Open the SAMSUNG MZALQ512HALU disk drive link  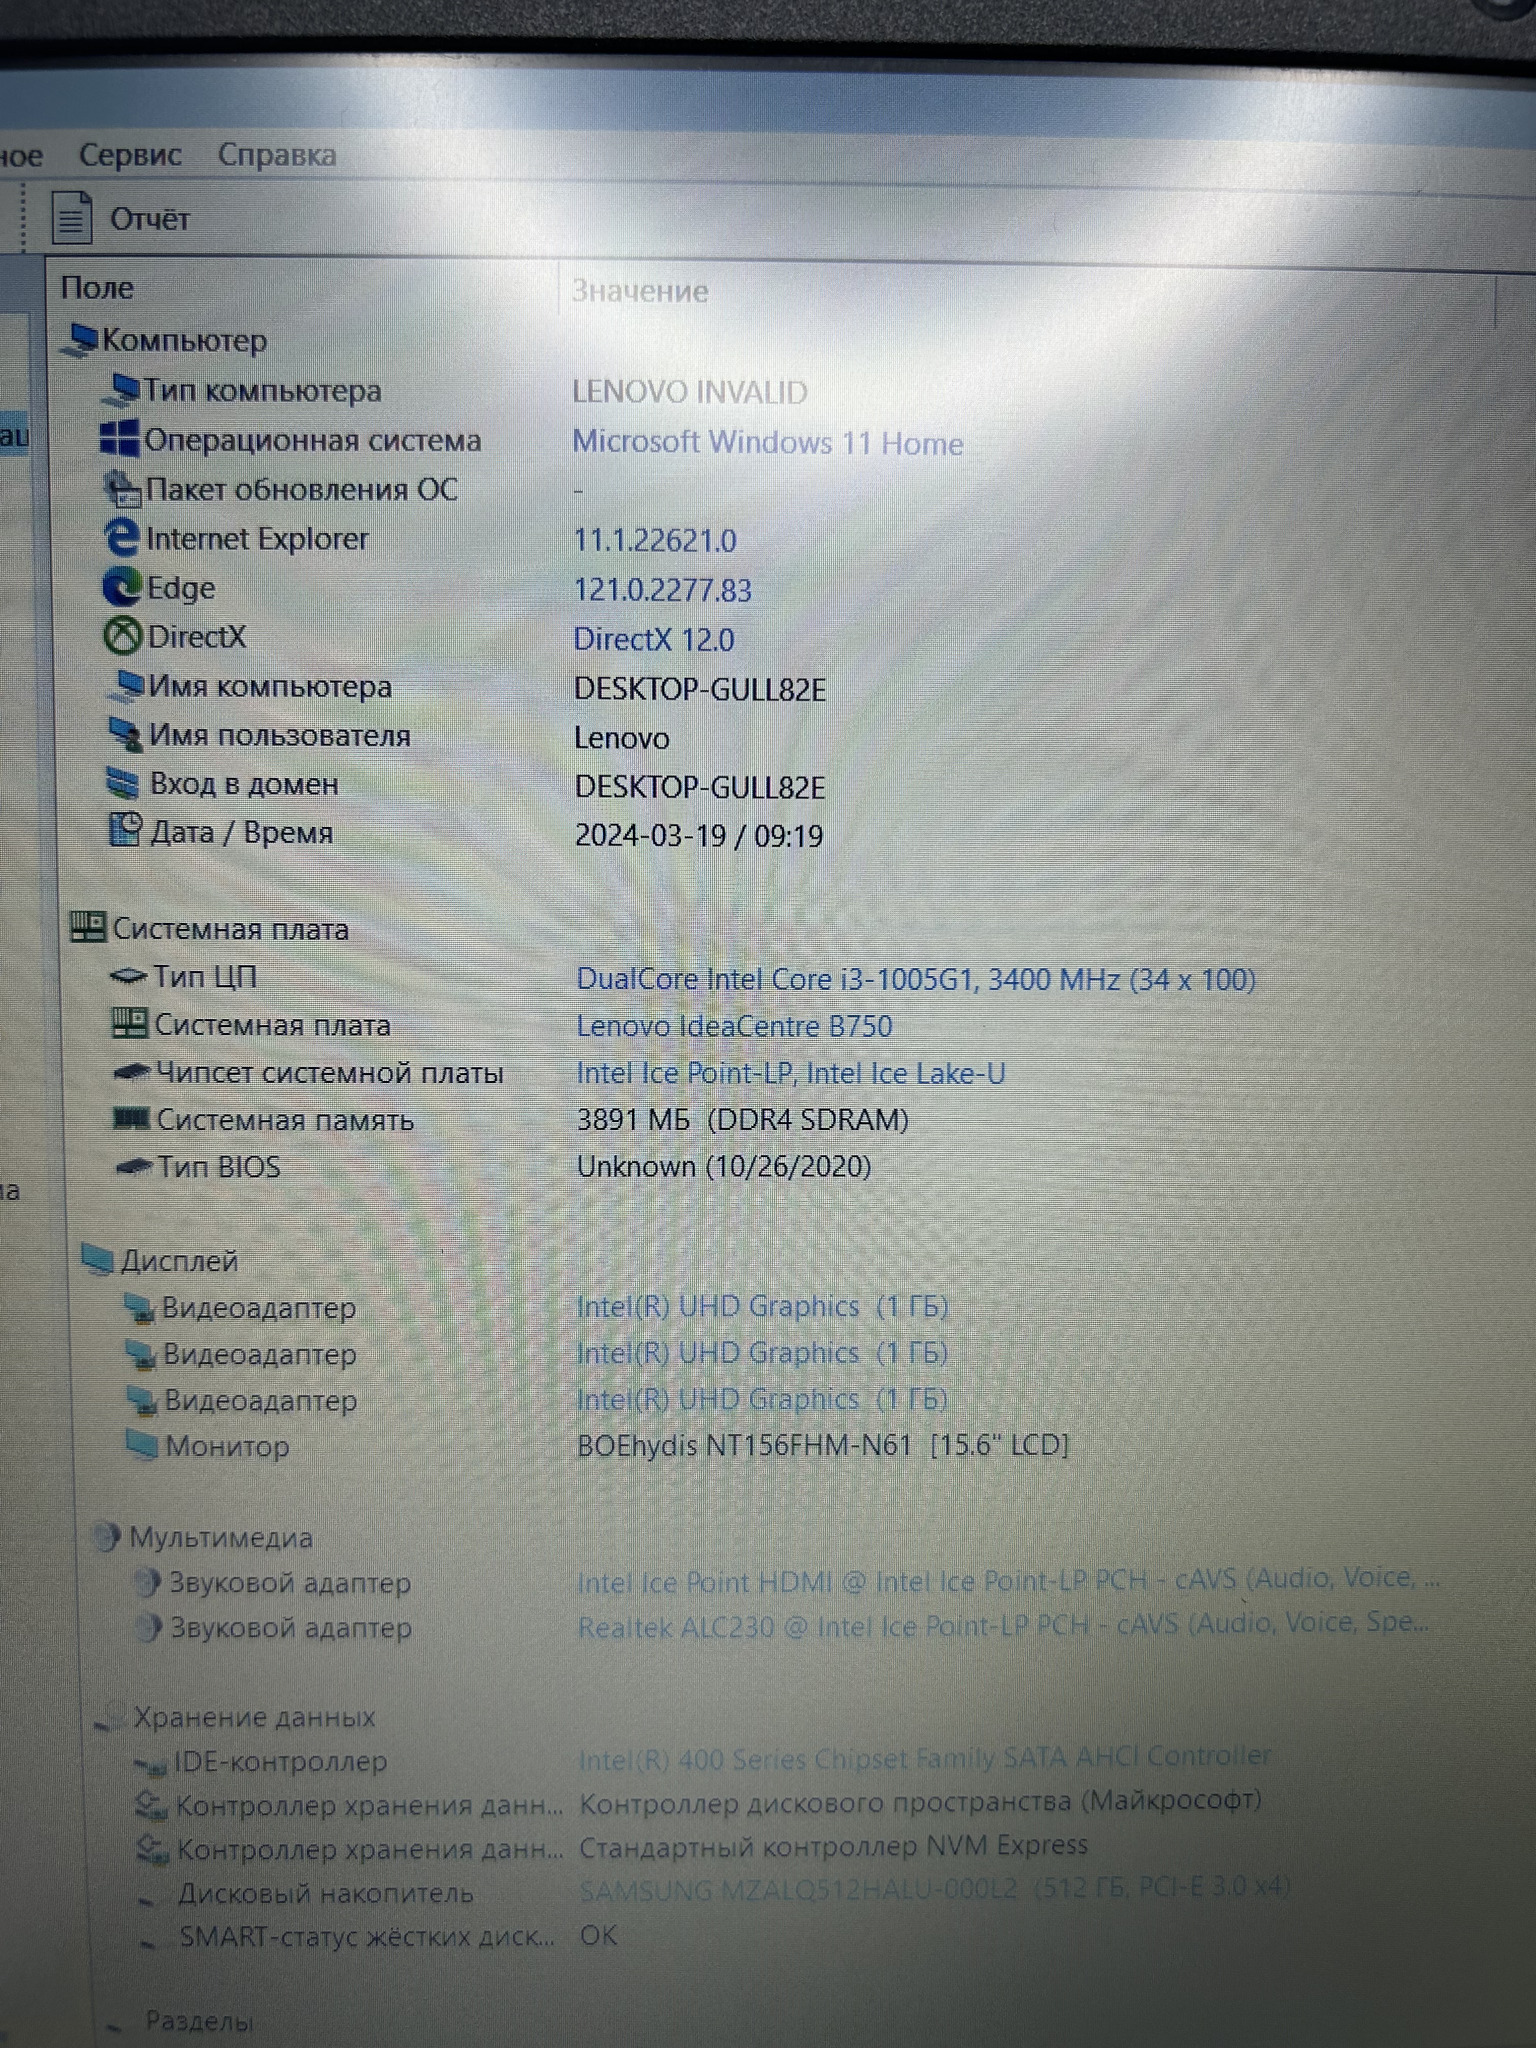coord(935,1889)
